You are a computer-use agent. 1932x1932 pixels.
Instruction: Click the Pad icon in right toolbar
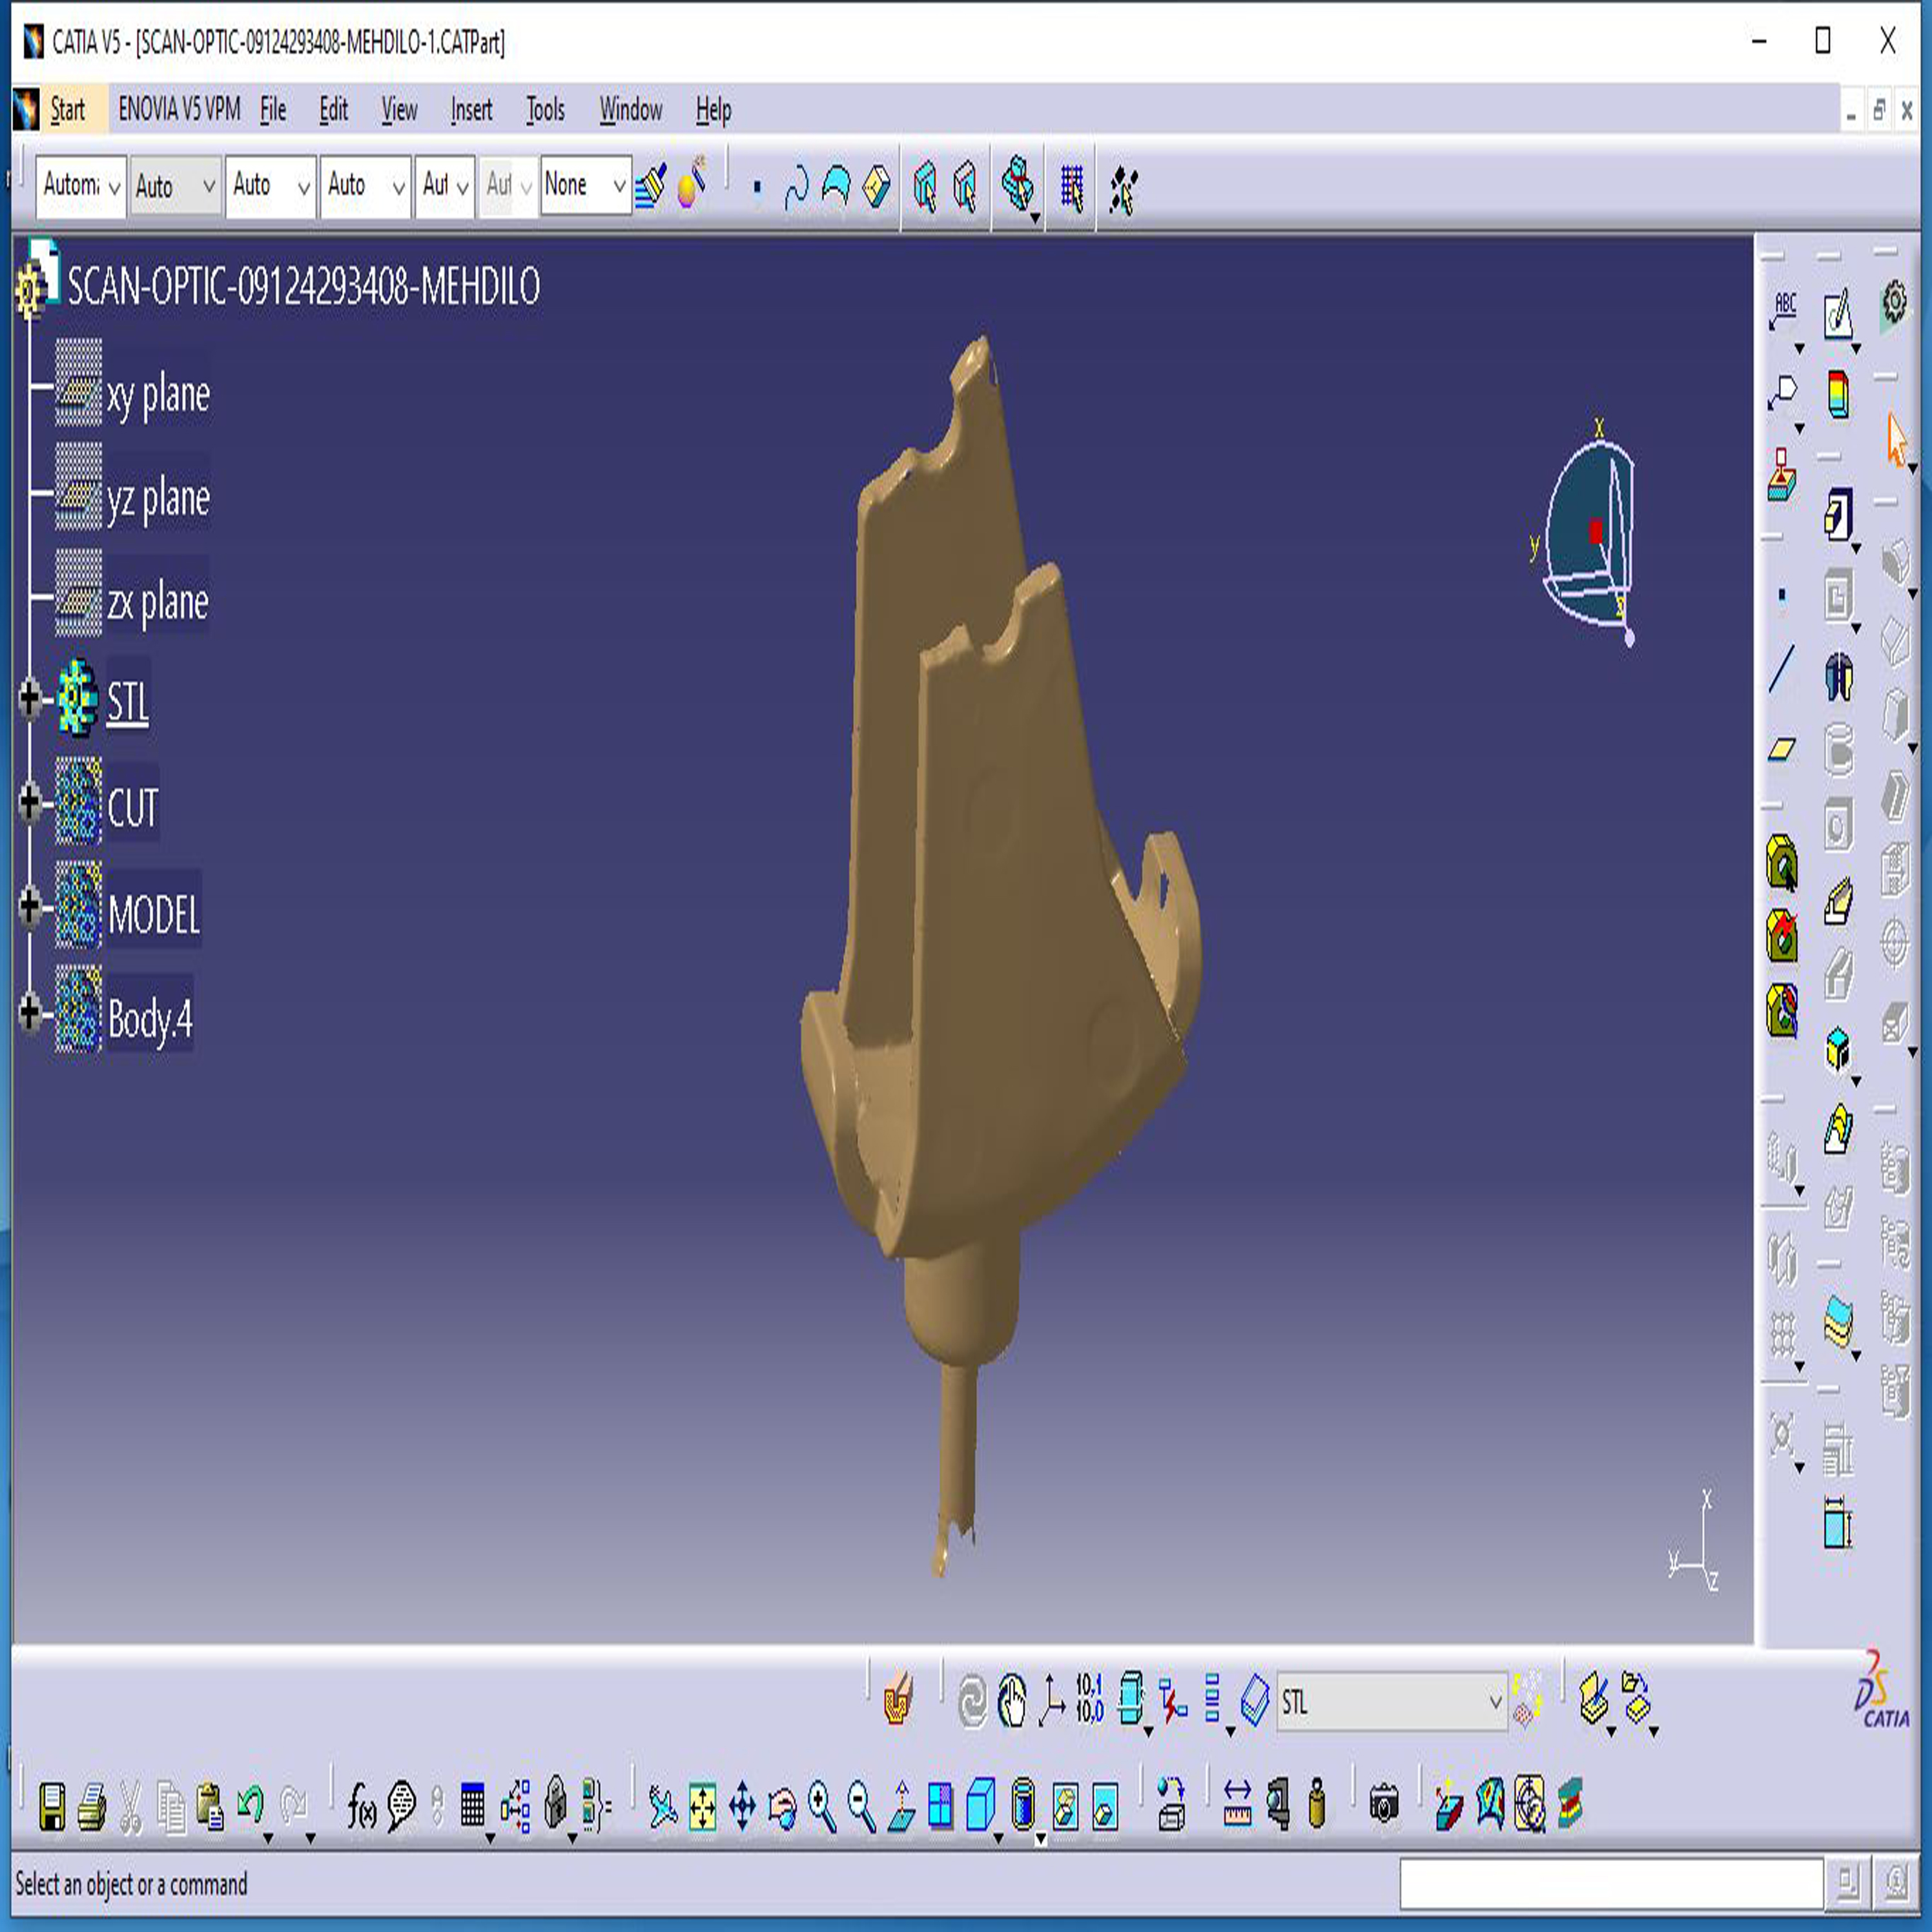coord(1838,516)
